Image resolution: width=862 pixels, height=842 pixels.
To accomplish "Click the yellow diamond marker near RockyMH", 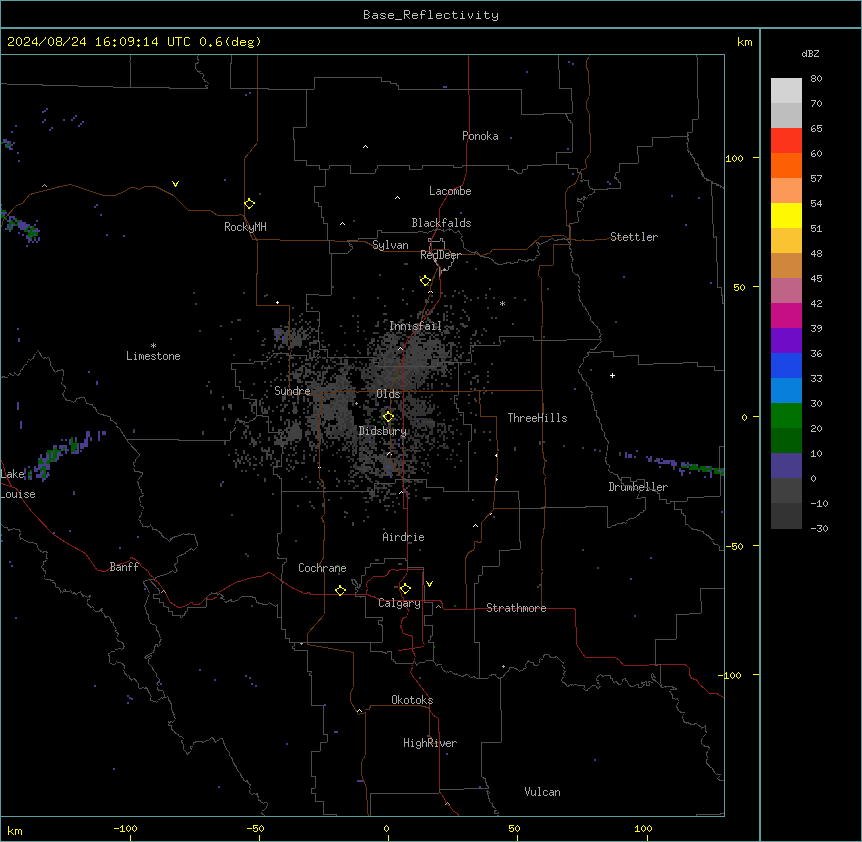I will click(x=249, y=204).
